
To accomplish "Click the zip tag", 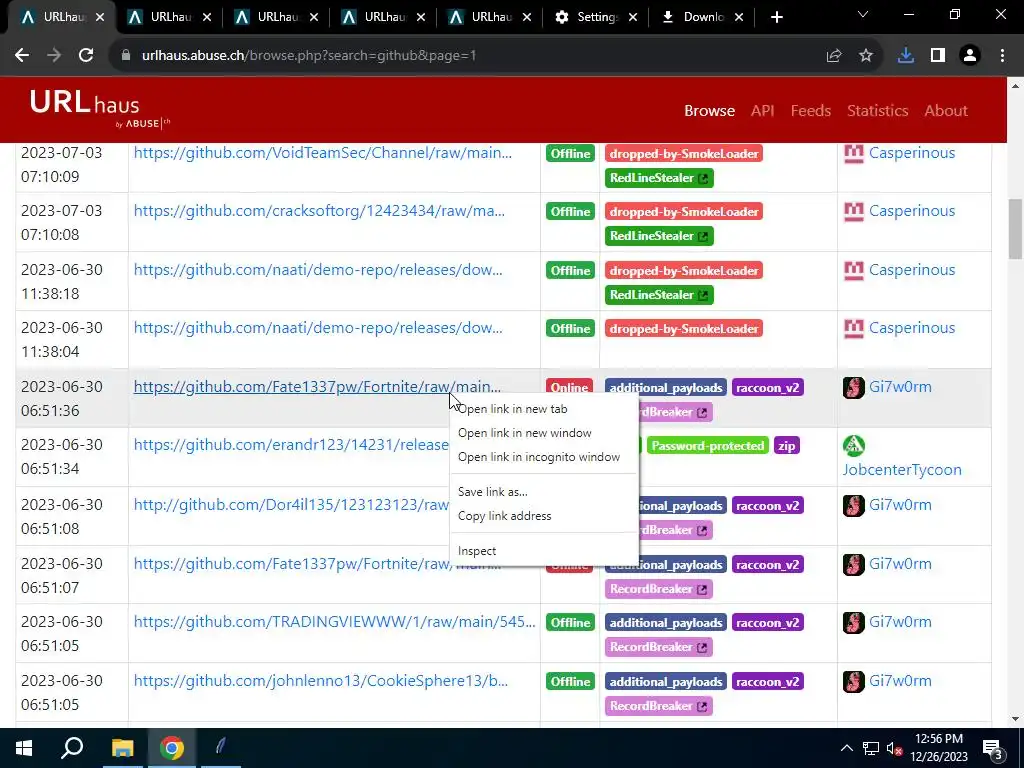I will click(x=786, y=446).
